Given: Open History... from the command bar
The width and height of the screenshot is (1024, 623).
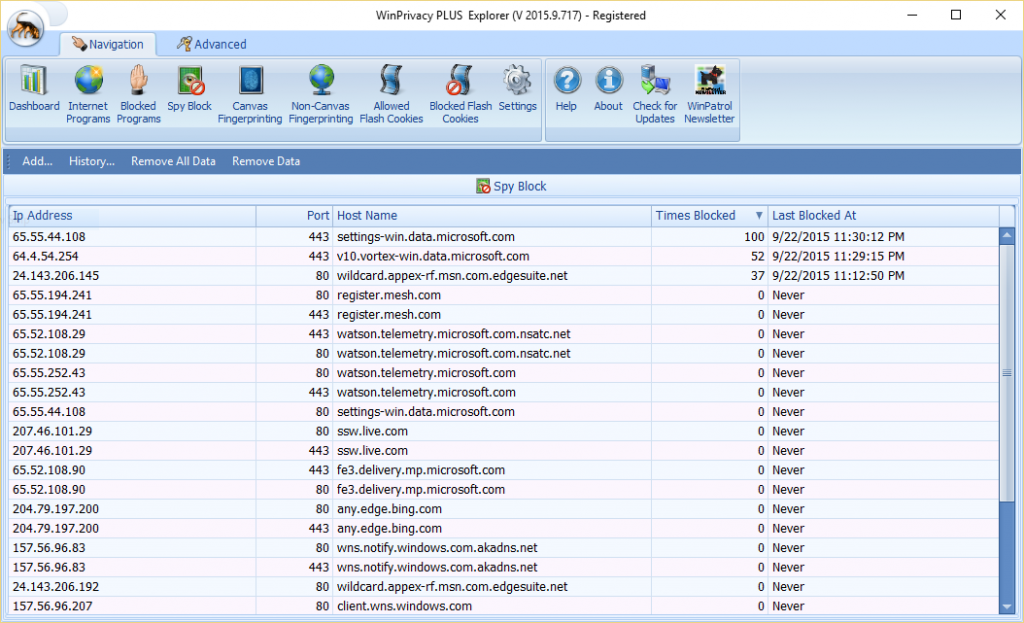Looking at the screenshot, I should tap(91, 161).
